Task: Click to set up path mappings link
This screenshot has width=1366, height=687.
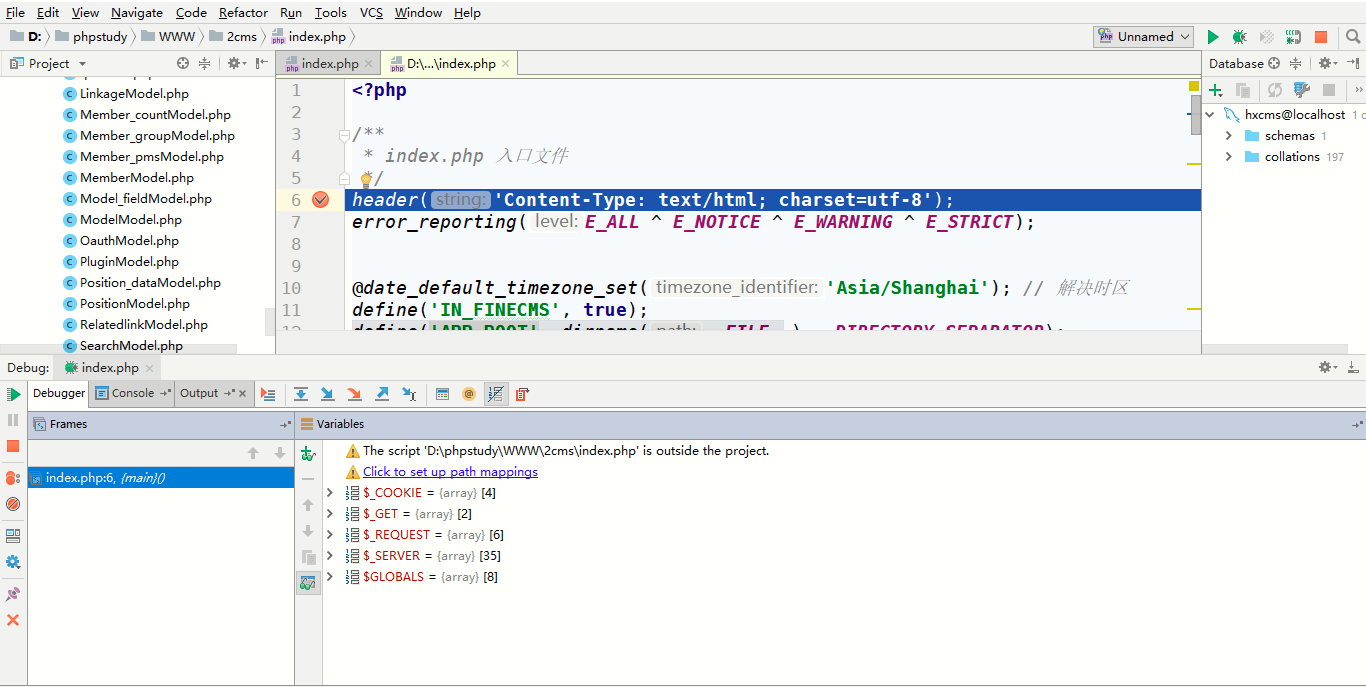Action: tap(450, 472)
